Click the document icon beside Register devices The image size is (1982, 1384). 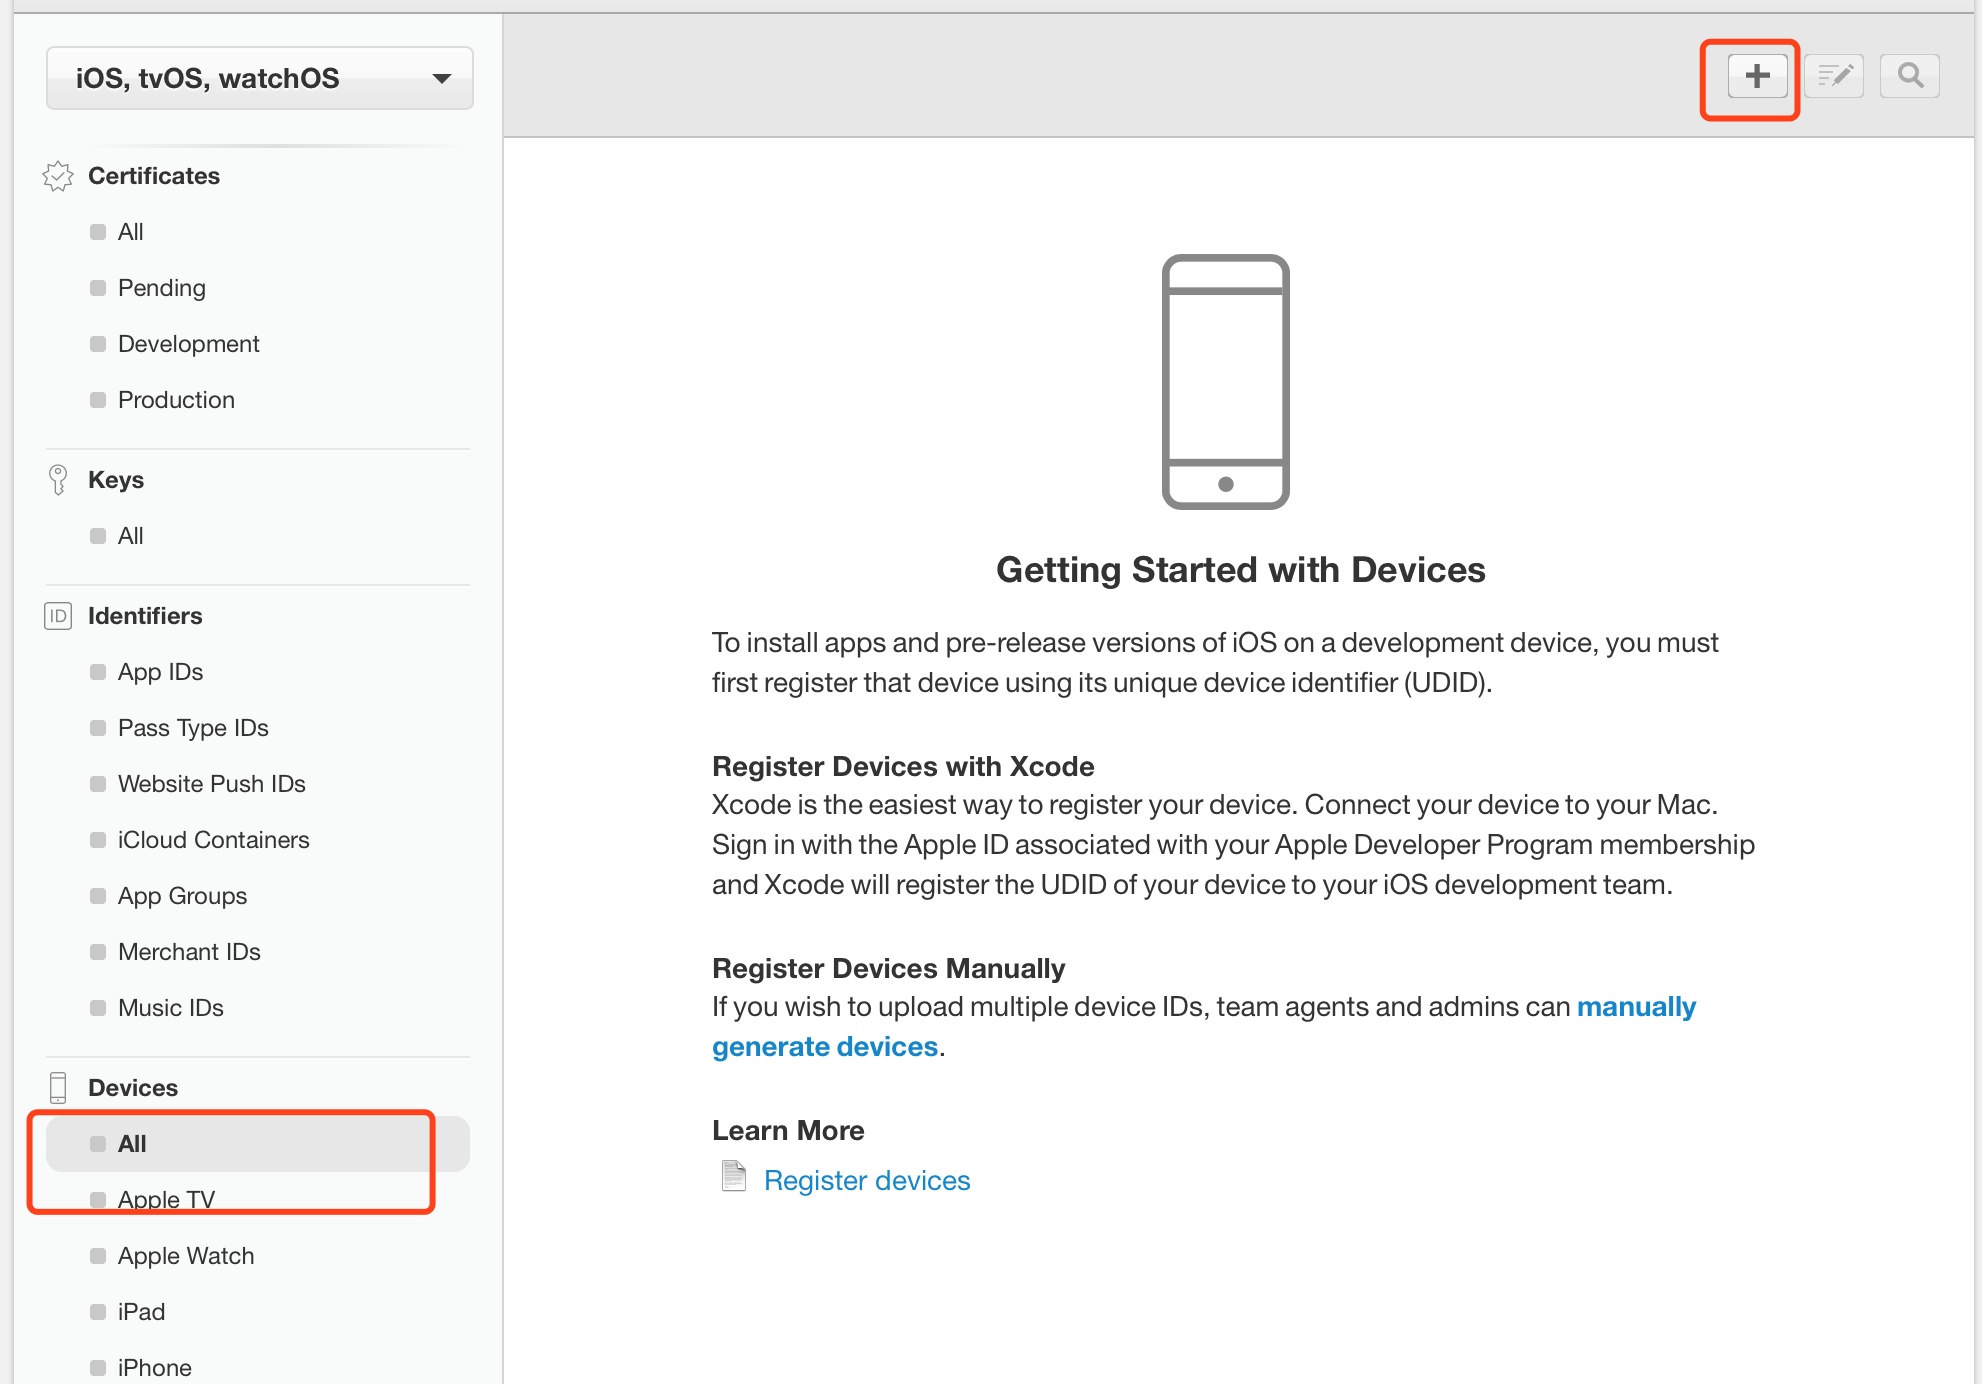(x=734, y=1177)
